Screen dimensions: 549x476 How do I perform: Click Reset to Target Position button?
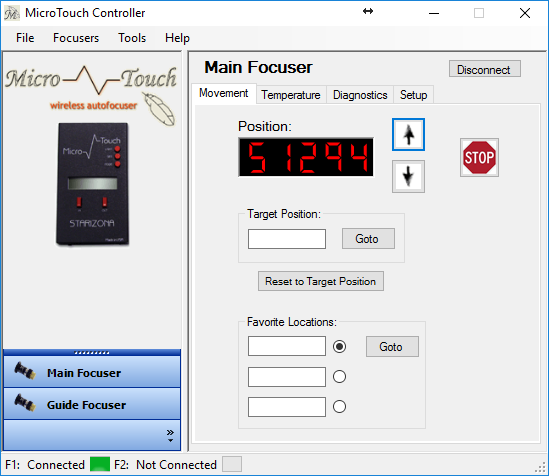point(321,281)
